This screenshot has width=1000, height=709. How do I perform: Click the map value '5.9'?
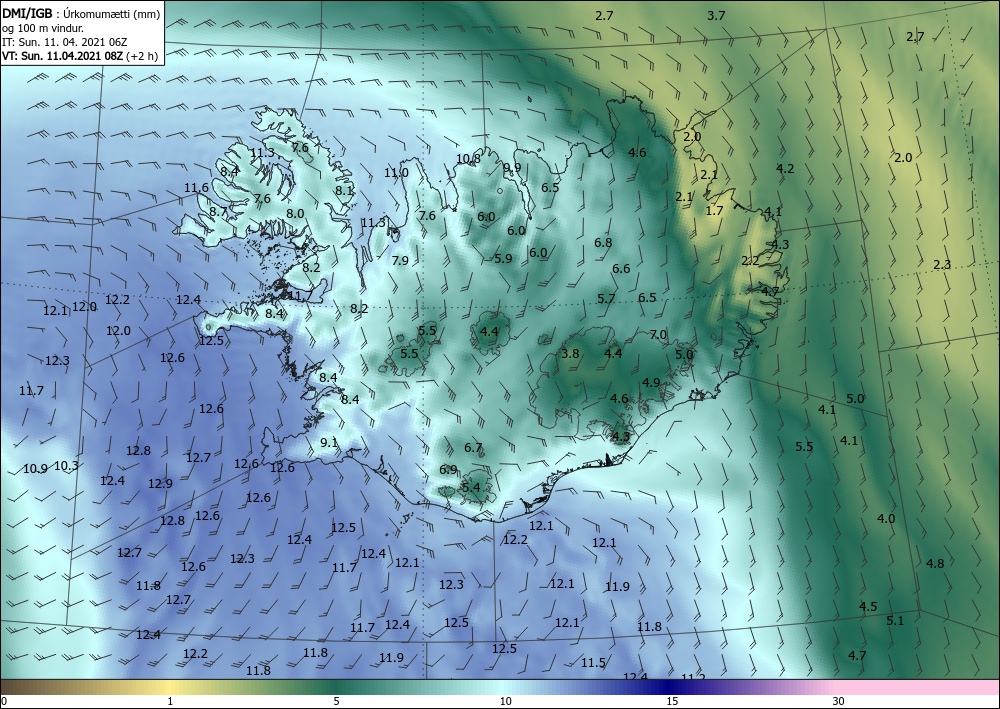coord(503,258)
